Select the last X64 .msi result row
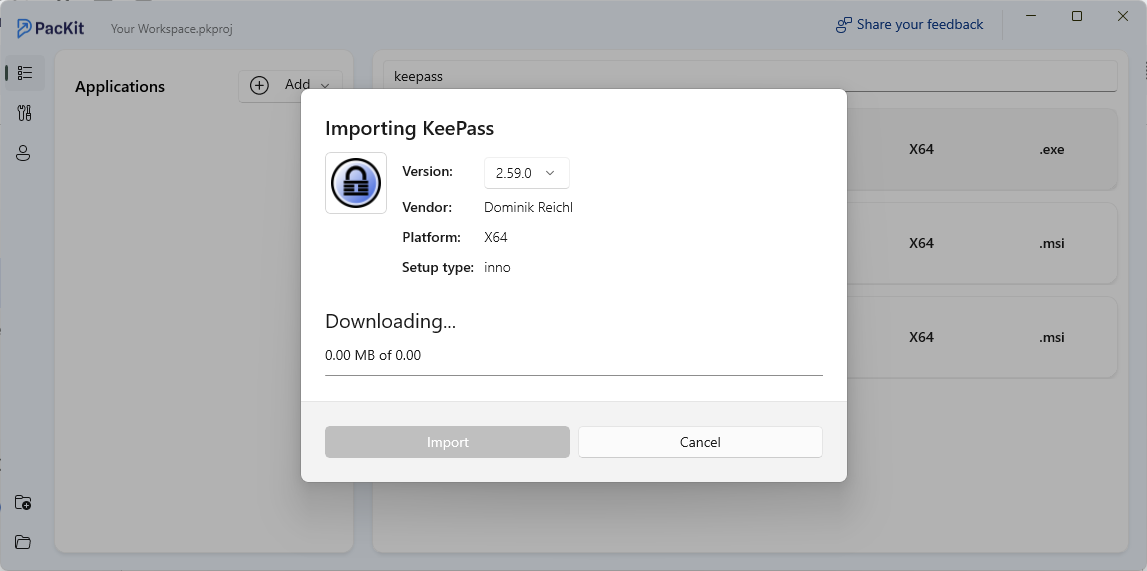 pos(980,337)
